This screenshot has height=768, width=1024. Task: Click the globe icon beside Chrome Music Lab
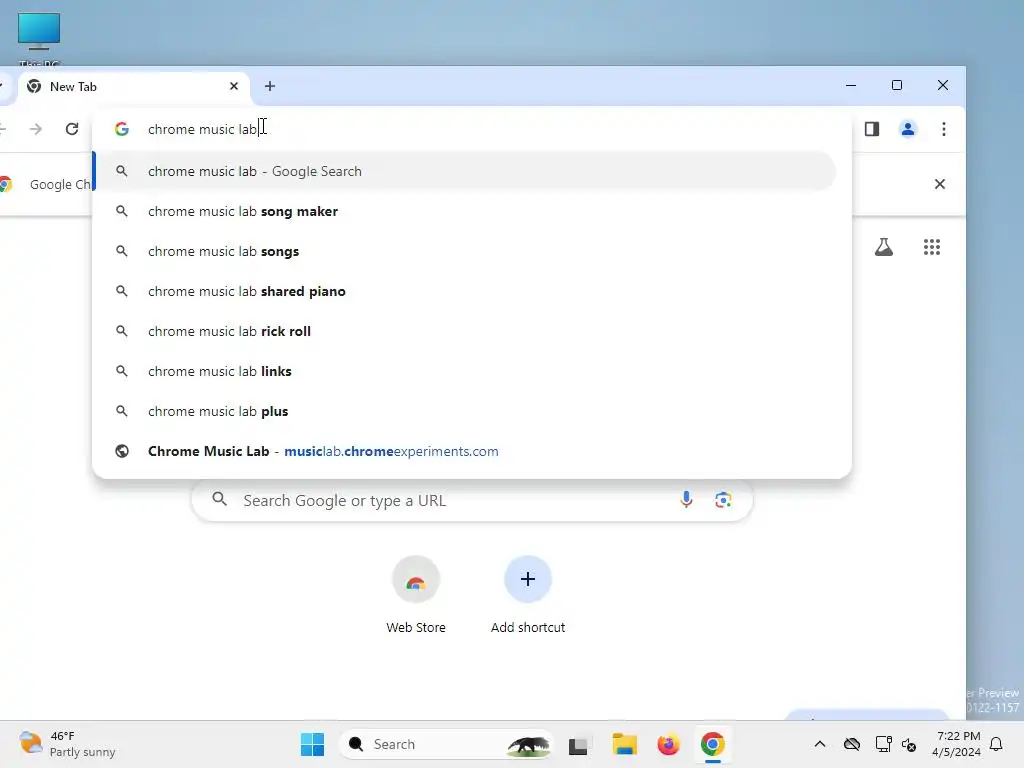122,451
